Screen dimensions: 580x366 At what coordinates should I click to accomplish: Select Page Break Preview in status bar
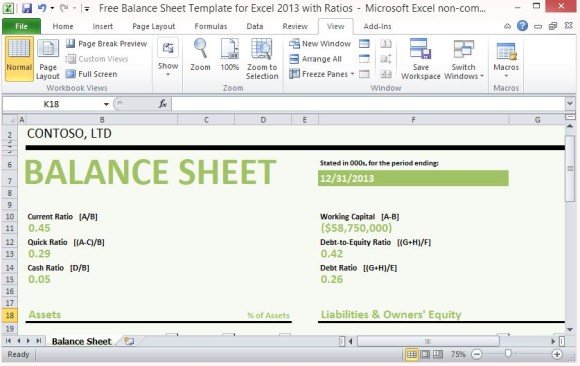coord(438,355)
